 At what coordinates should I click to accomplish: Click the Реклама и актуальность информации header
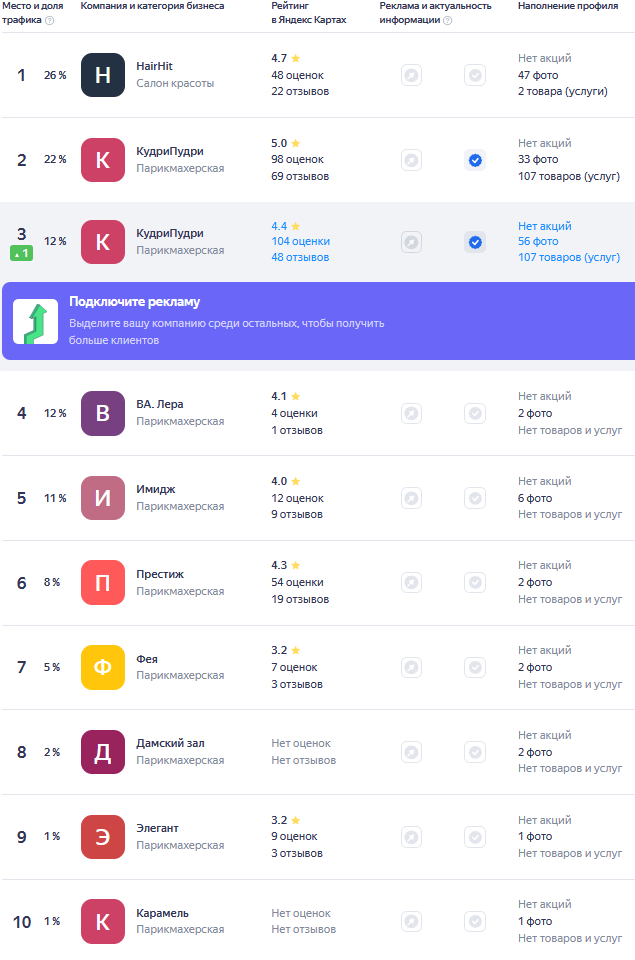click(435, 13)
